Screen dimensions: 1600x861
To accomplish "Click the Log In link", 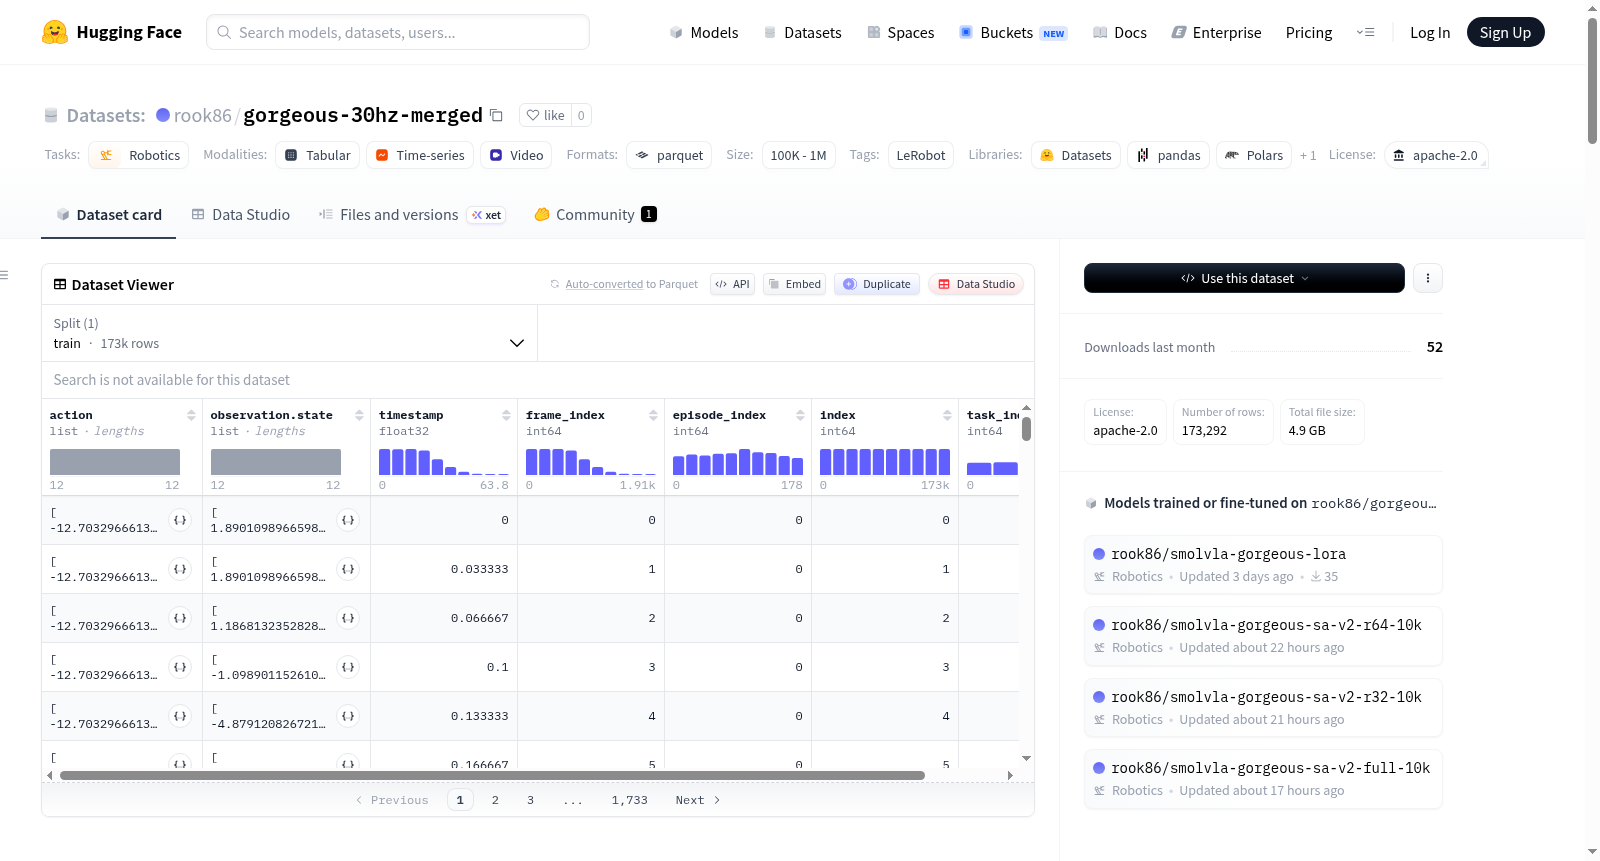I will tap(1430, 32).
